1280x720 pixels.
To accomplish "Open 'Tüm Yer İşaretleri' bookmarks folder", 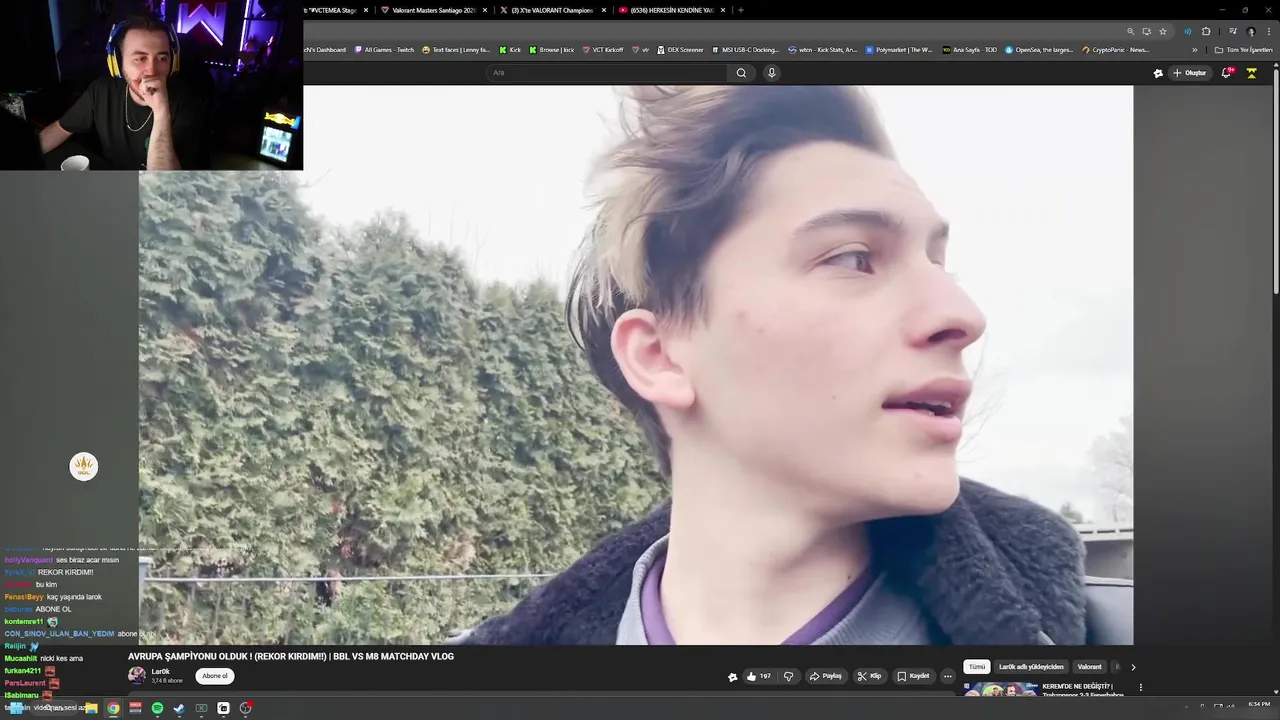I will (1244, 50).
